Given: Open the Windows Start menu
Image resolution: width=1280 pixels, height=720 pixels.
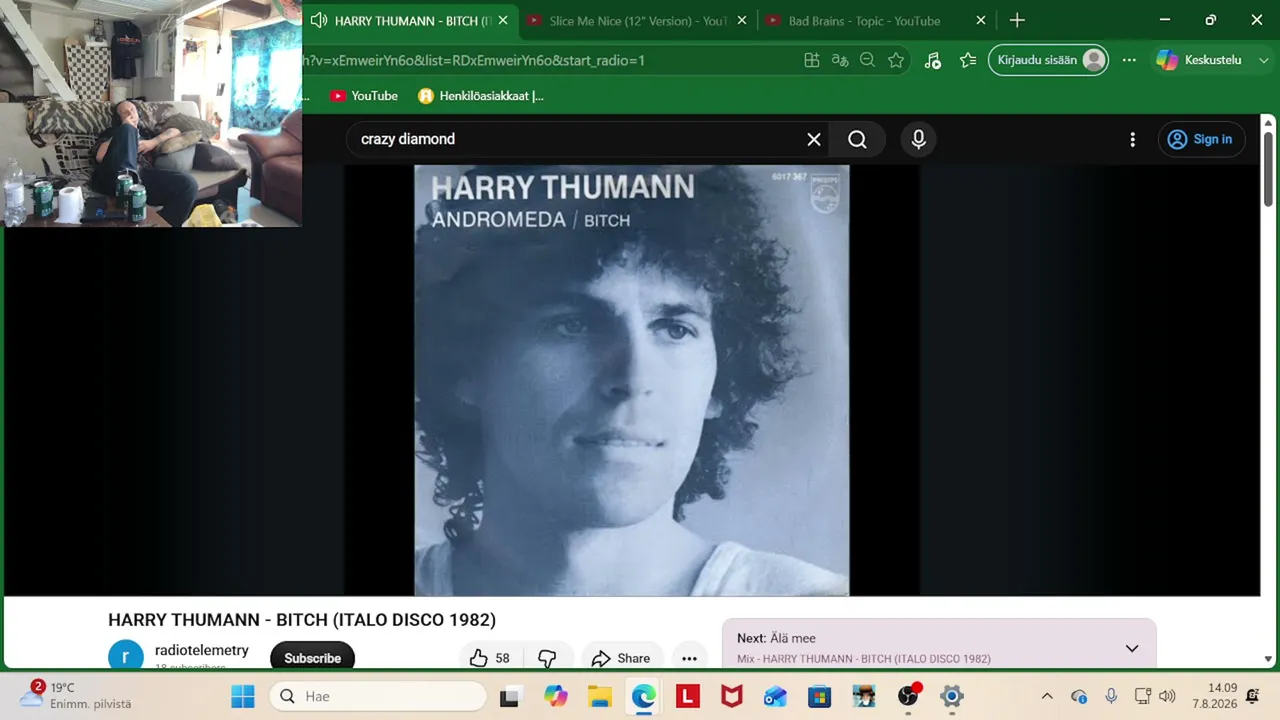Looking at the screenshot, I should coord(243,696).
